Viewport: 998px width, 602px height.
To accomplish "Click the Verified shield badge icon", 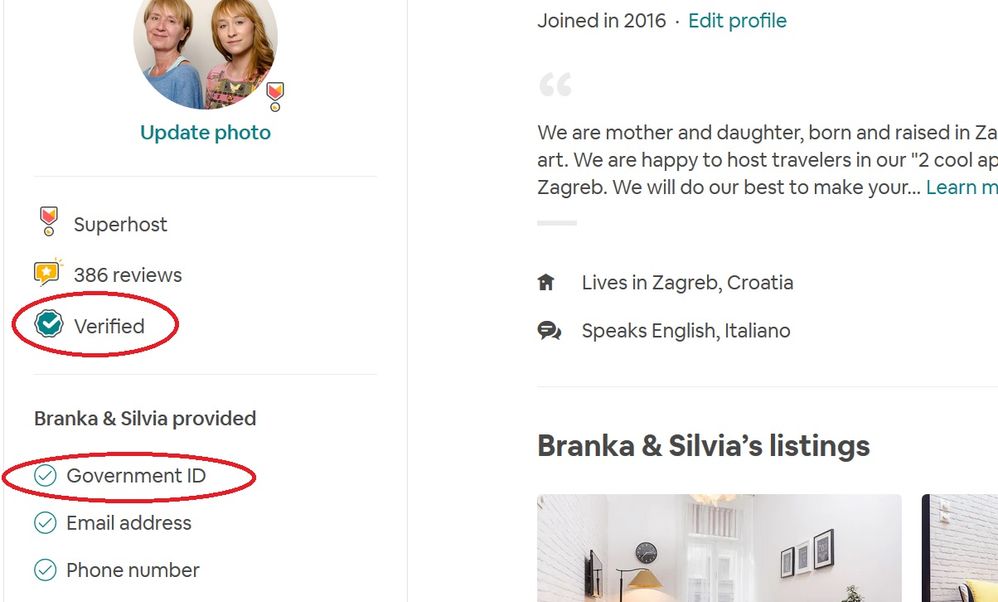I will pyautogui.click(x=48, y=325).
